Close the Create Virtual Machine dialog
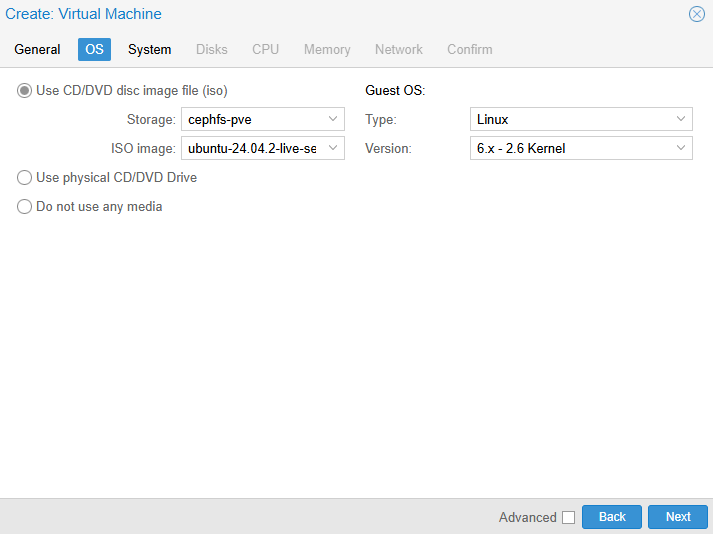The width and height of the screenshot is (713, 534). pos(697,14)
